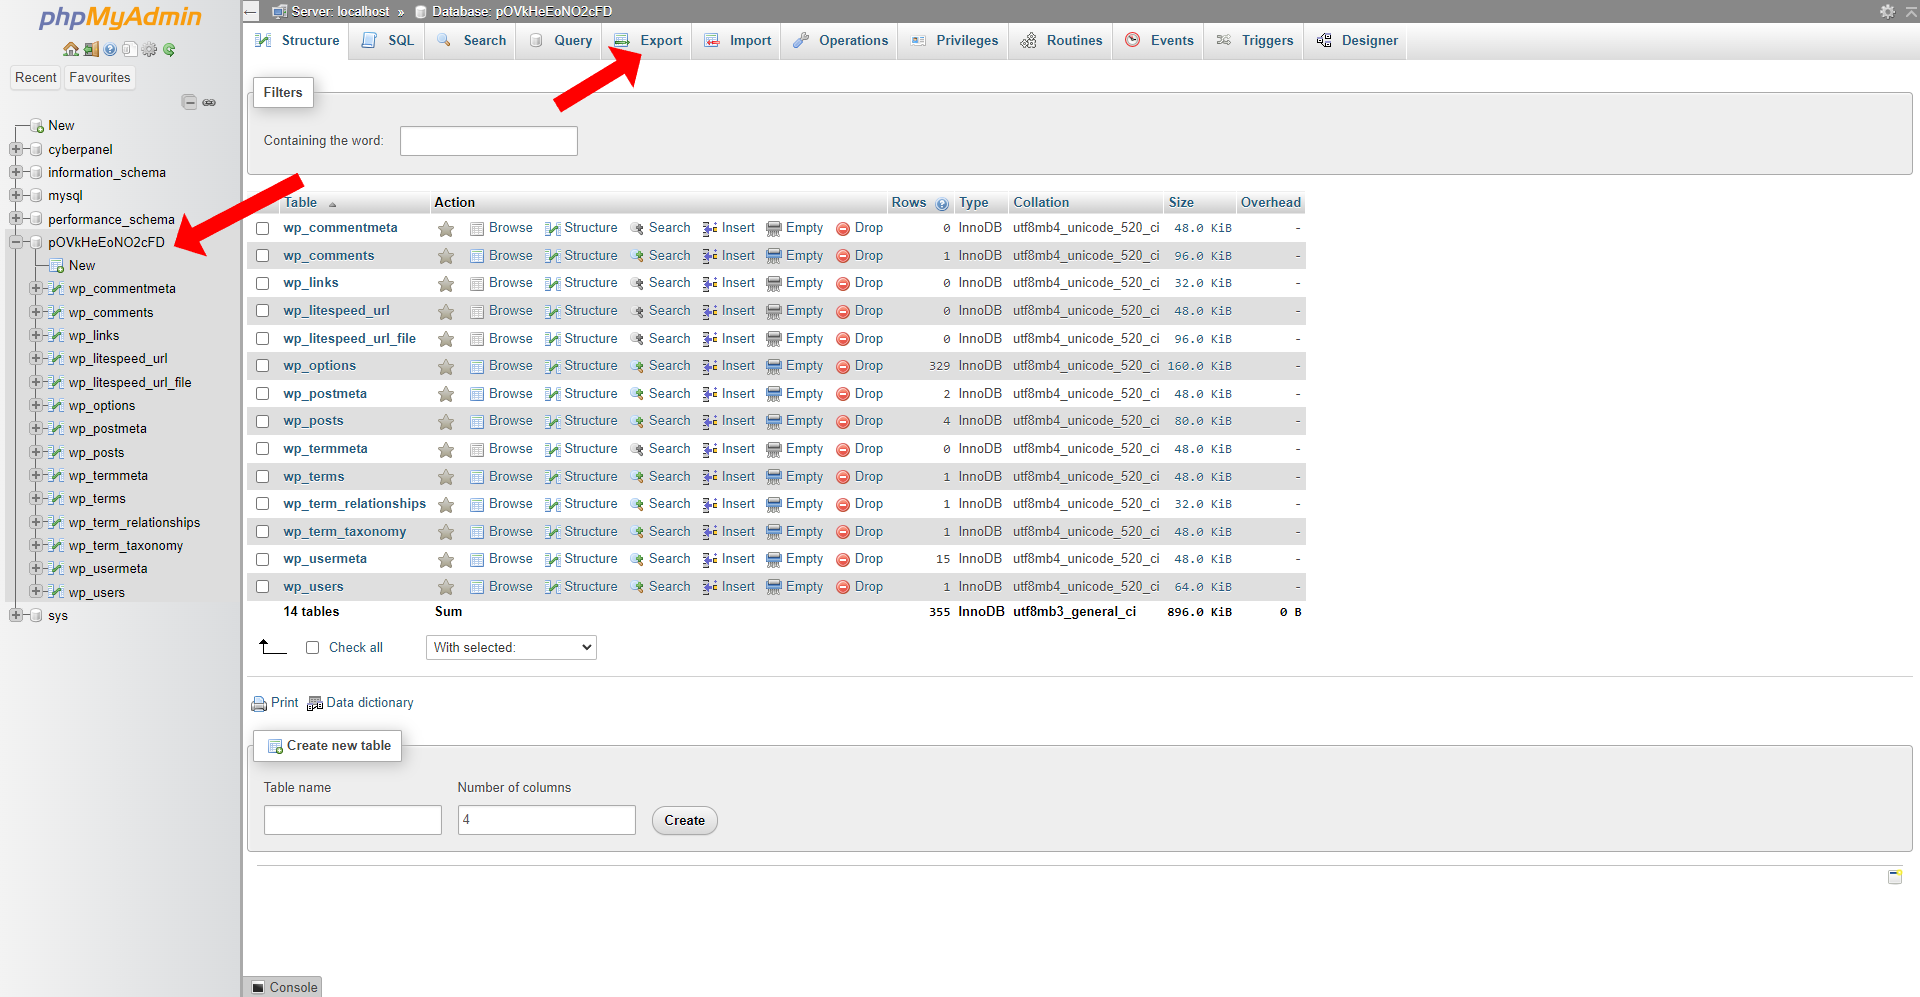Collapse the pOVkHeEoNO2cFD database node
This screenshot has width=1920, height=997.
coord(16,242)
